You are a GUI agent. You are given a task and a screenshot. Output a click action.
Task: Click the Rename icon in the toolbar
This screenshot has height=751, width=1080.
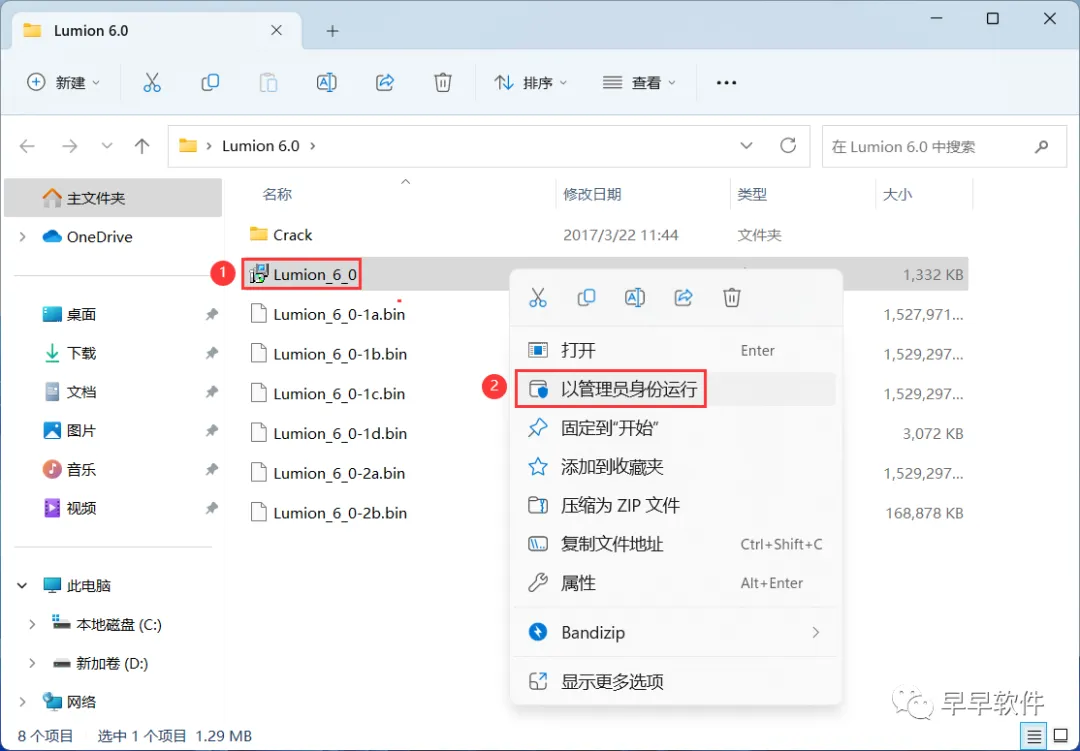(326, 83)
